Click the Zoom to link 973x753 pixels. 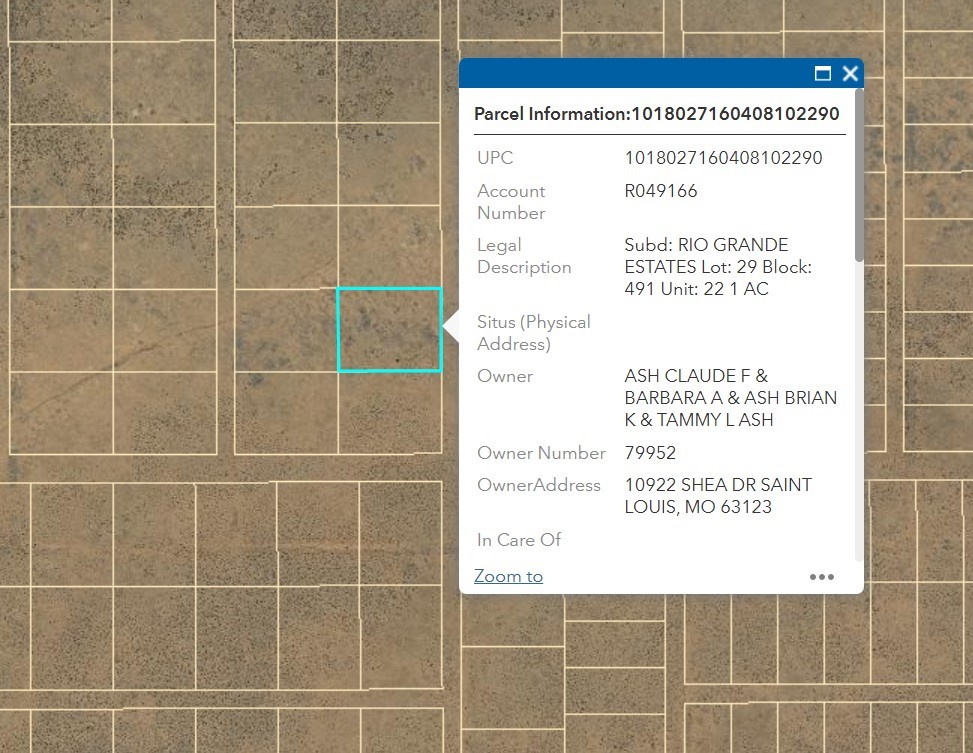(x=508, y=576)
